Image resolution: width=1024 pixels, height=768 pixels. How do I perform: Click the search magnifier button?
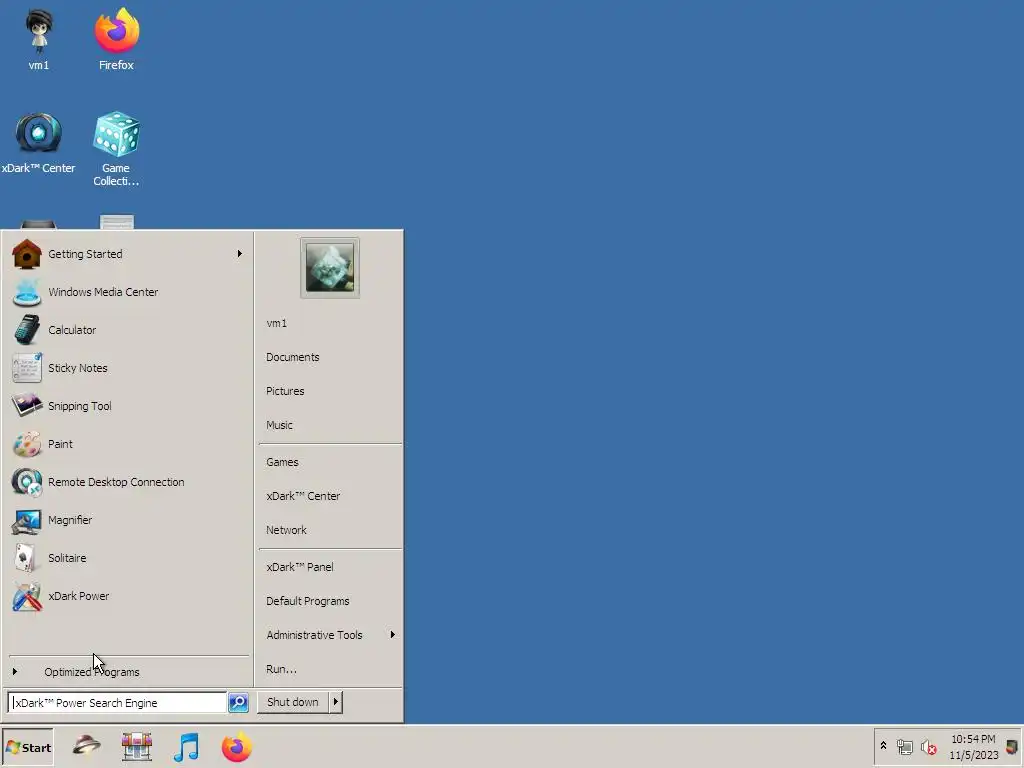click(238, 703)
